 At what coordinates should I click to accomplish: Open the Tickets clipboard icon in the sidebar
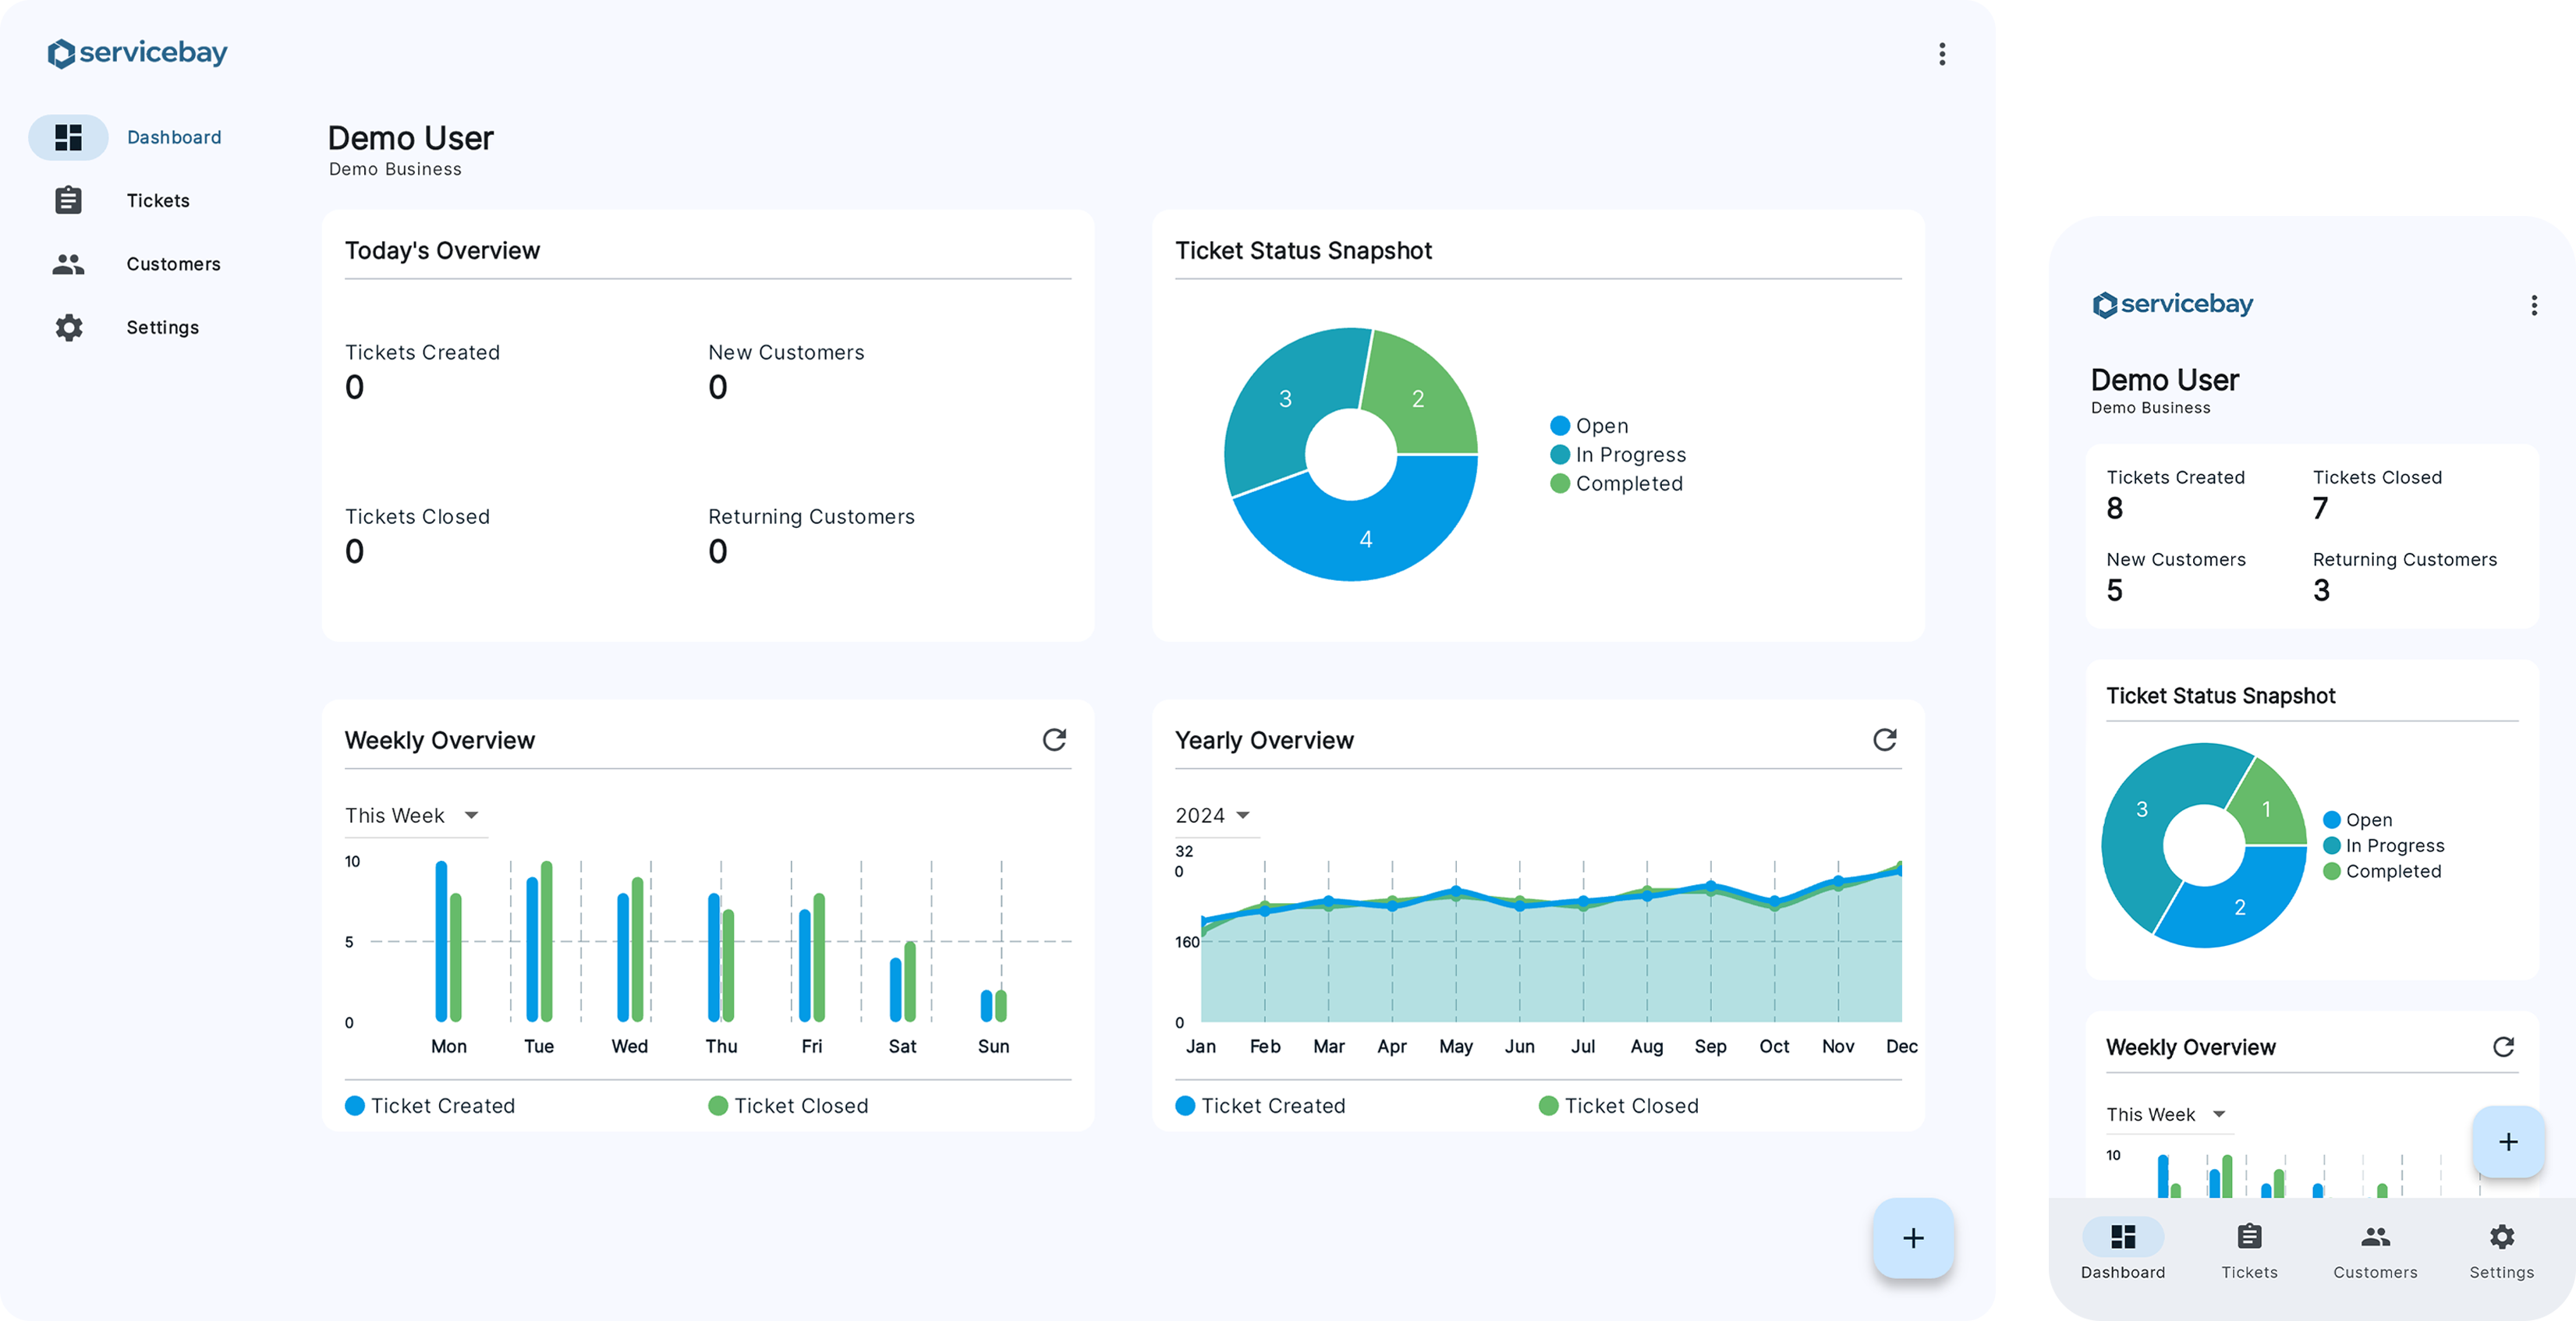[x=68, y=200]
